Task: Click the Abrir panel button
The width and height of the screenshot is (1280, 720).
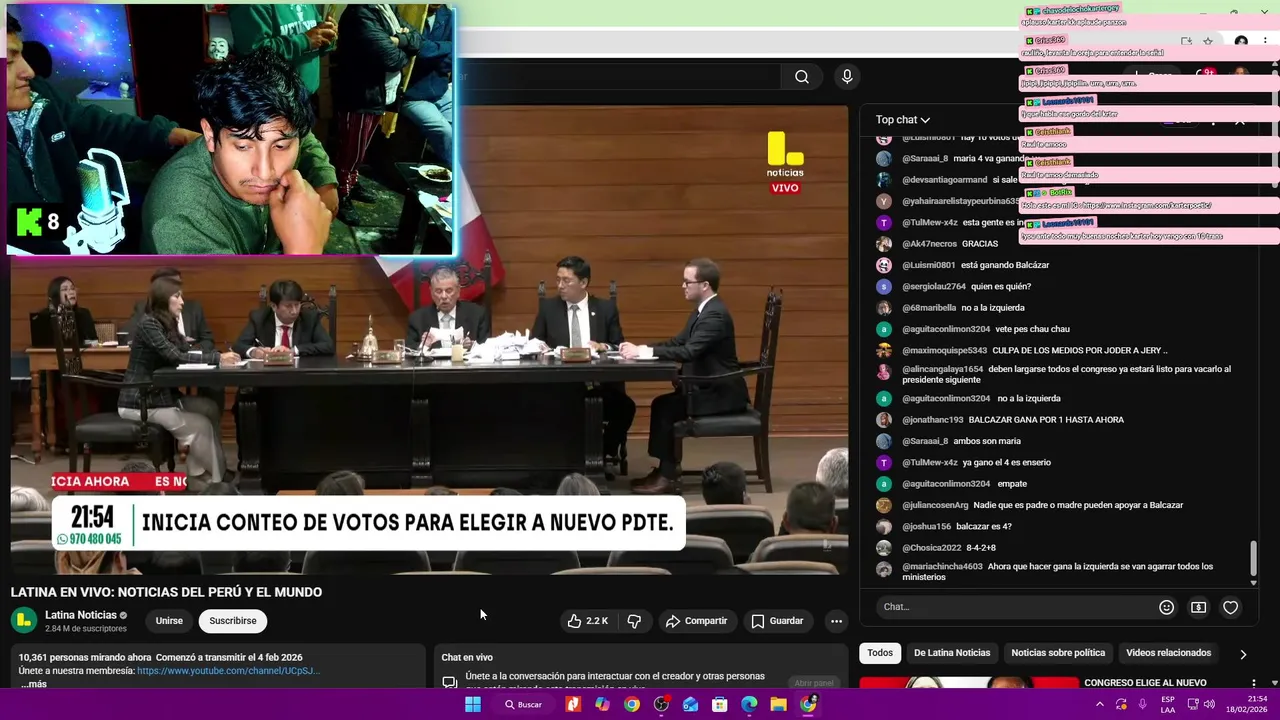Action: [x=813, y=683]
